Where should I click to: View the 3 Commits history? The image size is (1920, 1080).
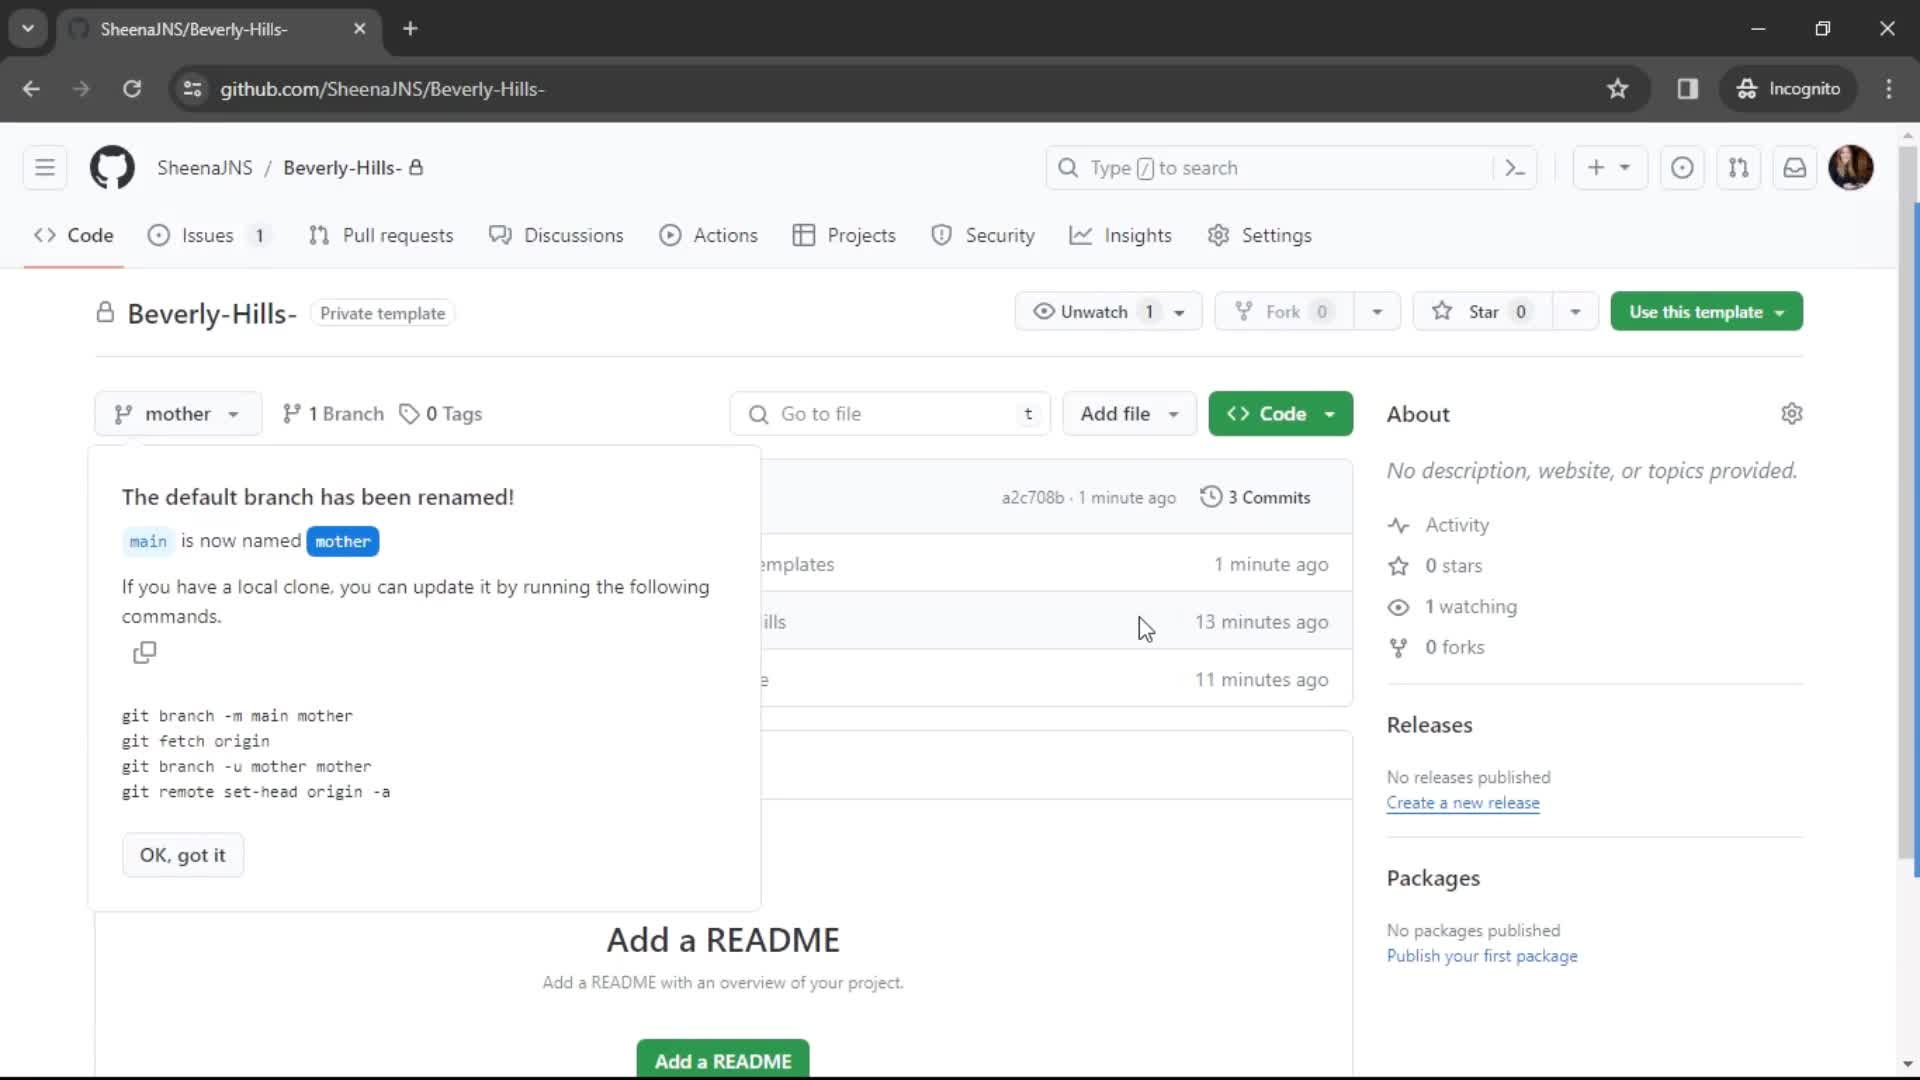tap(1256, 497)
